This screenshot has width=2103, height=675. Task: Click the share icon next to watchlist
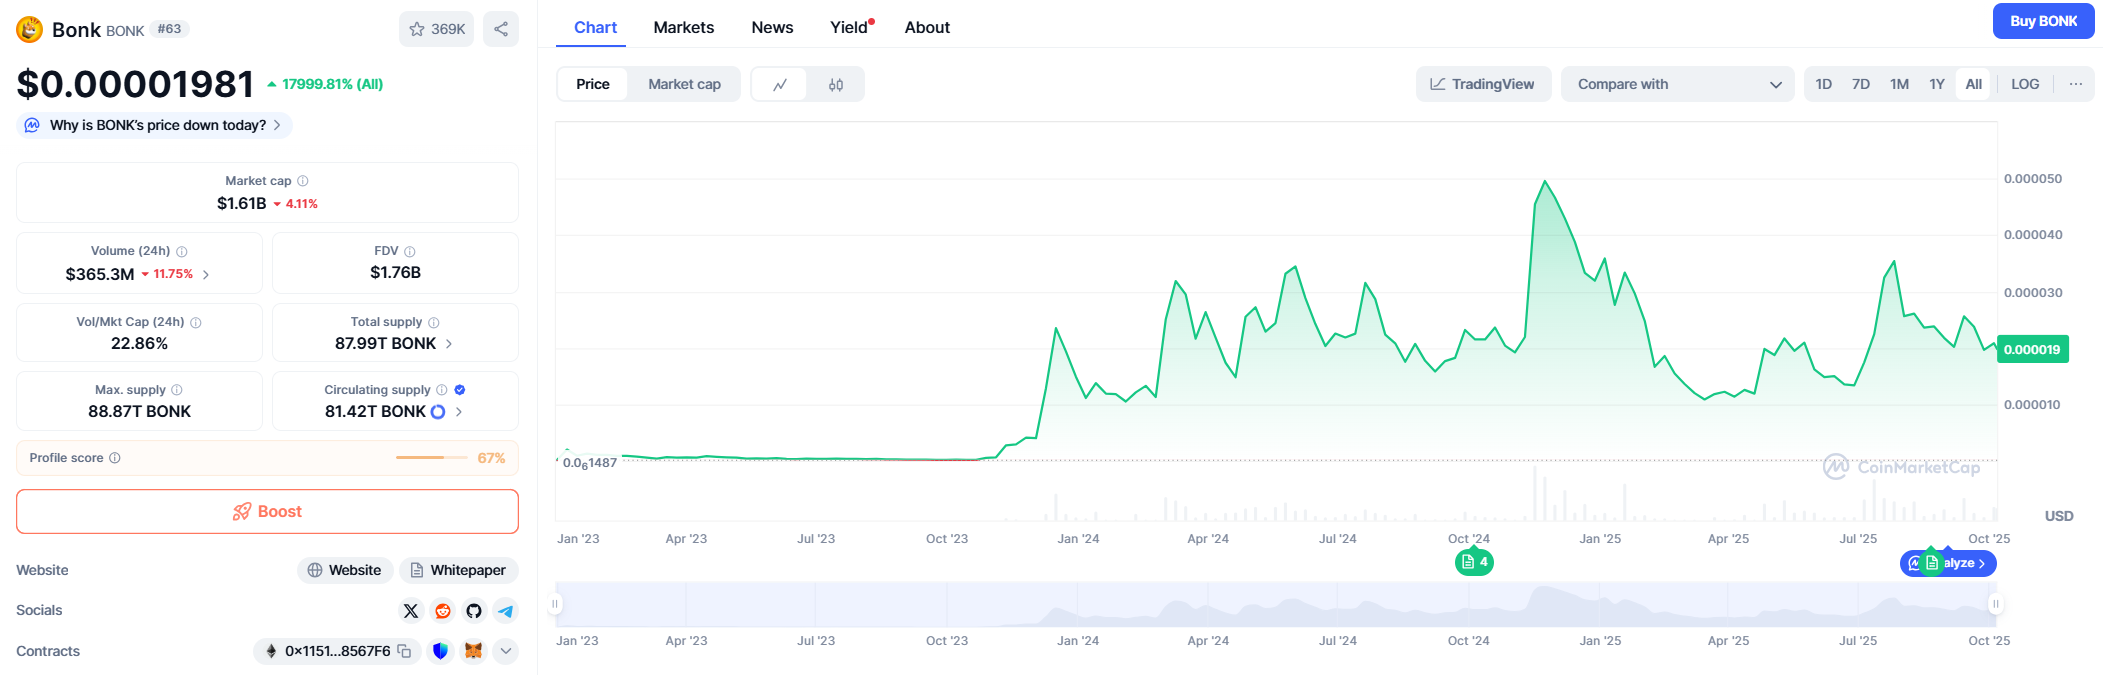point(501,29)
